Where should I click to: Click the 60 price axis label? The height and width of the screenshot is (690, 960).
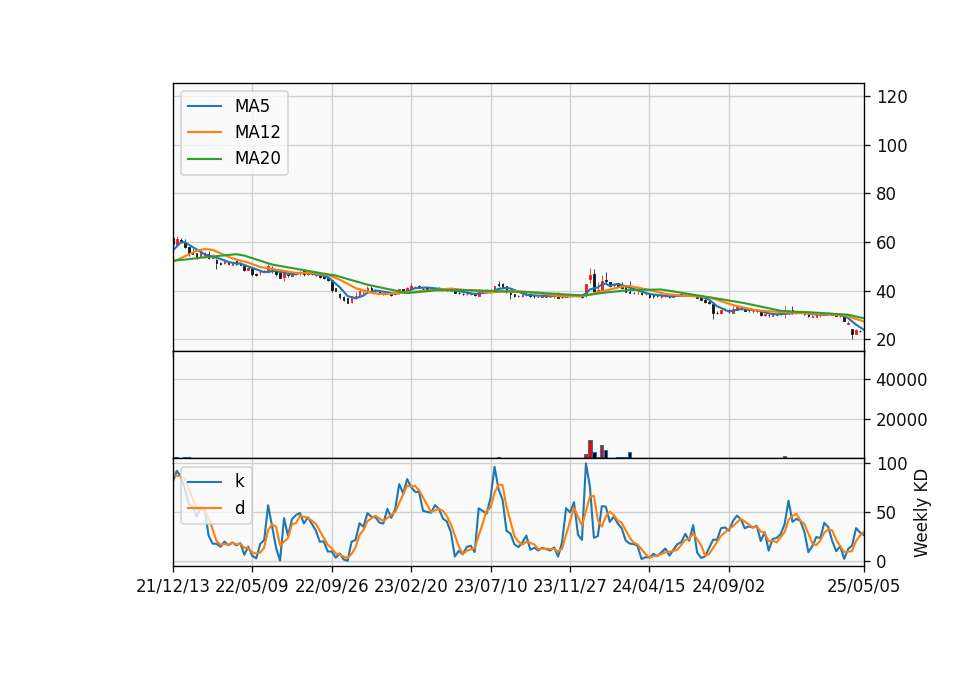(x=887, y=243)
